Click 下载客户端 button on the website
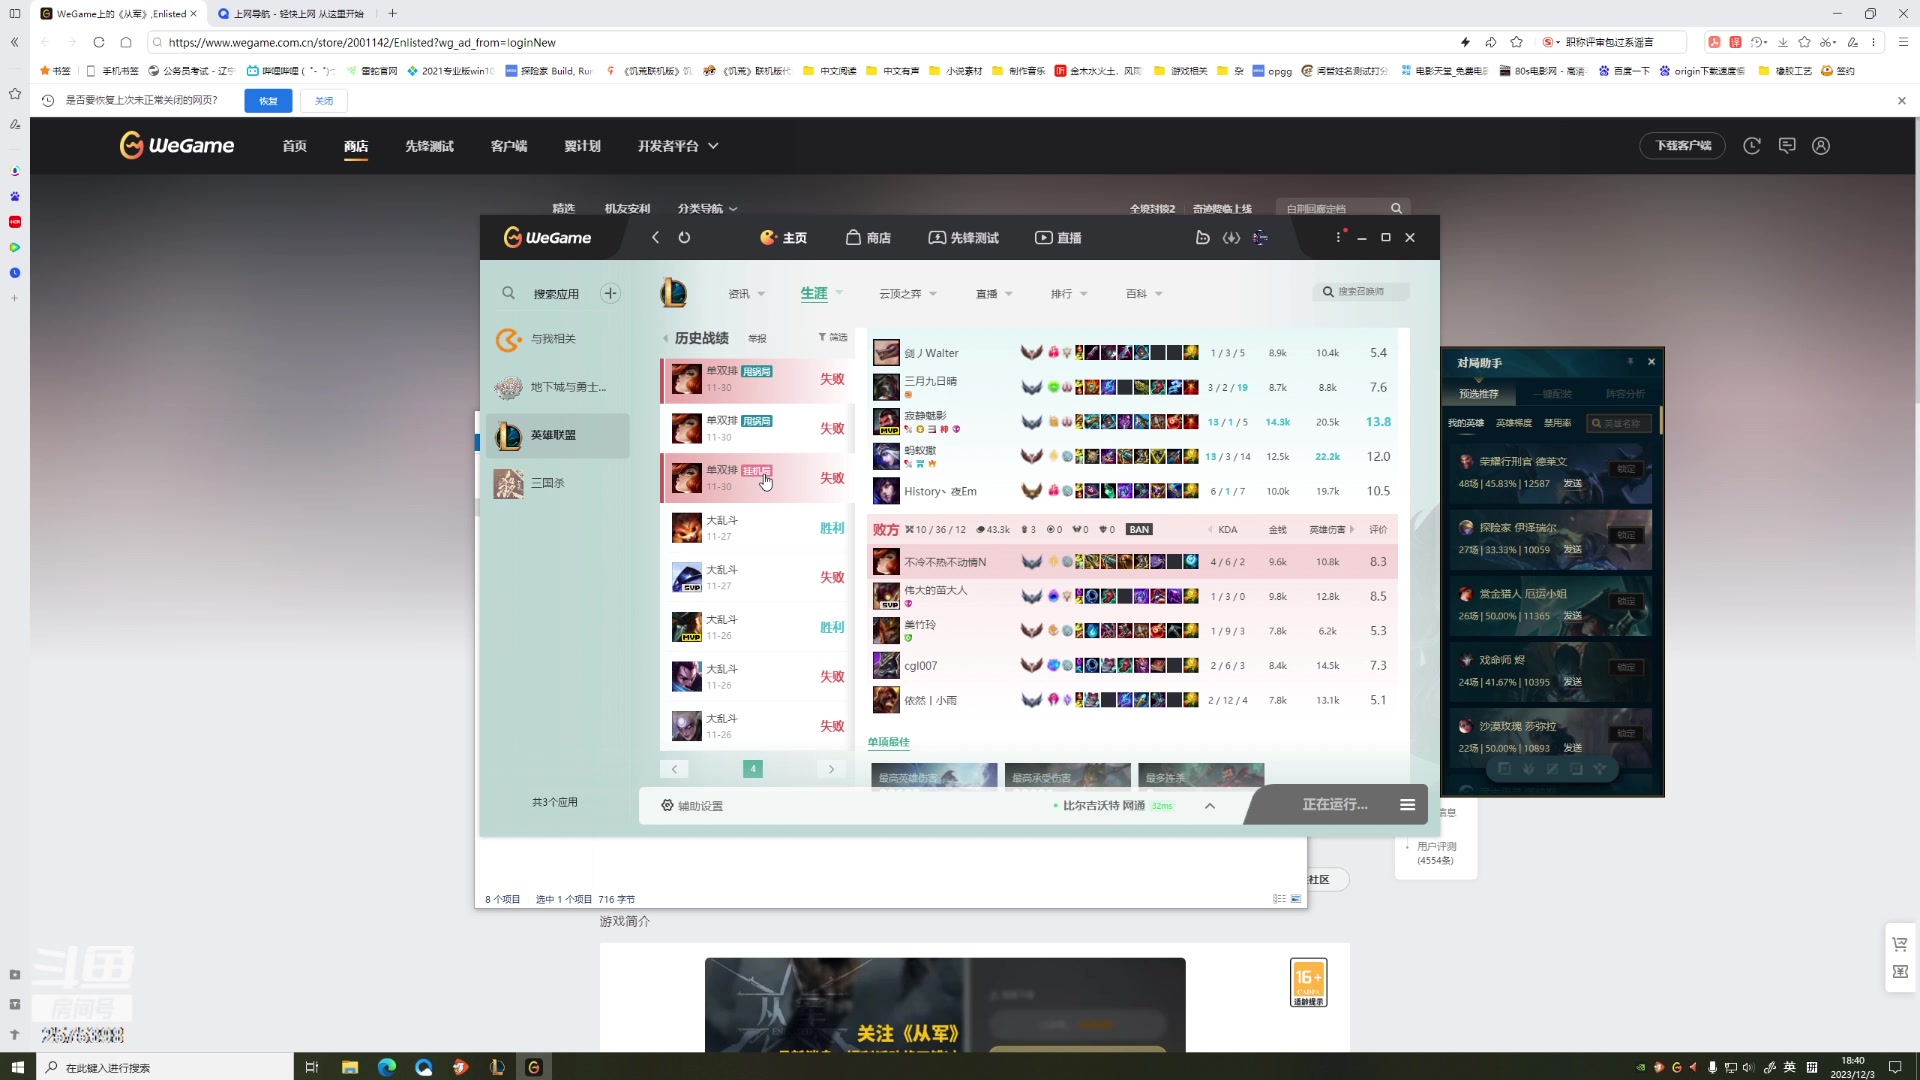 tap(1683, 146)
